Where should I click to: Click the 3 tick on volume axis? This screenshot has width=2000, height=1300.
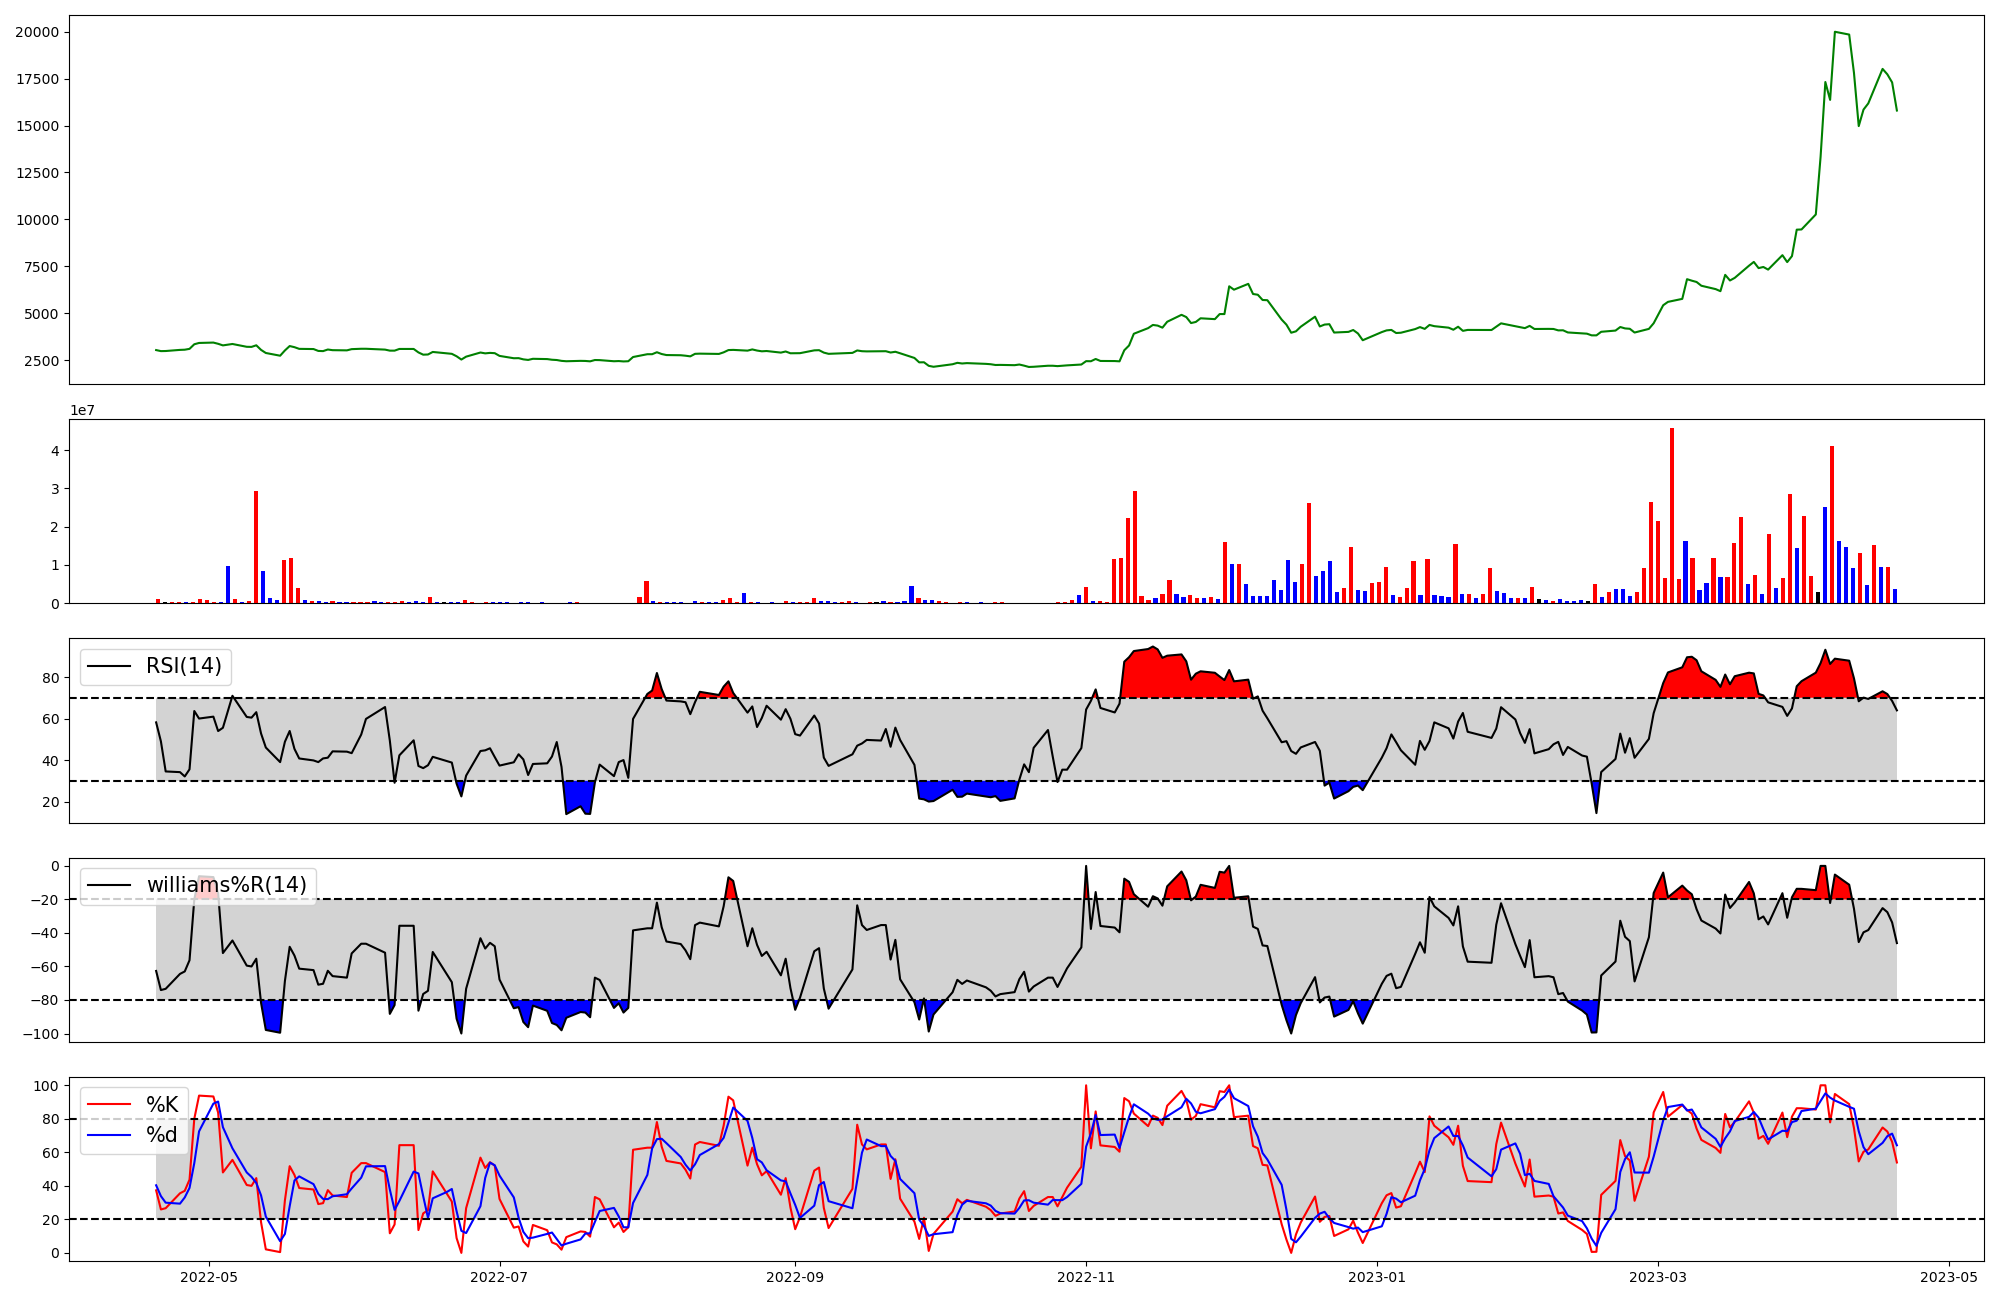(x=54, y=489)
